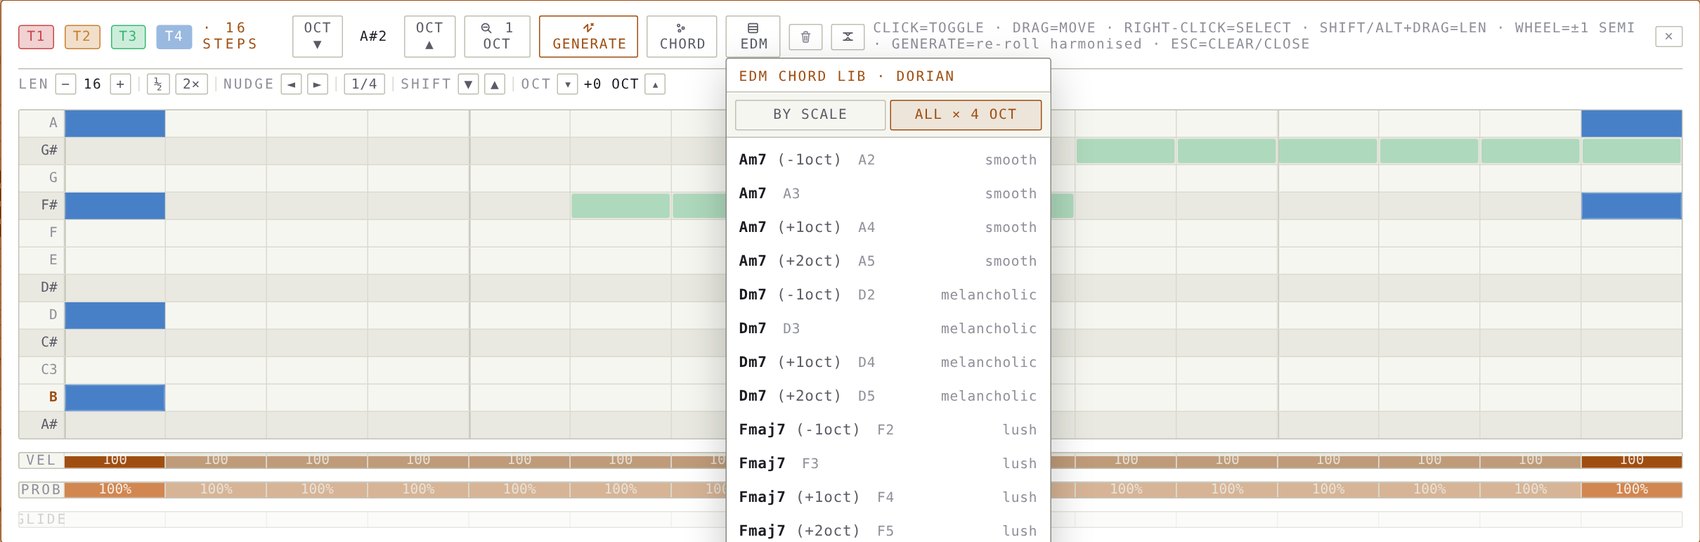Click the C3 piano key label

[x=42, y=370]
